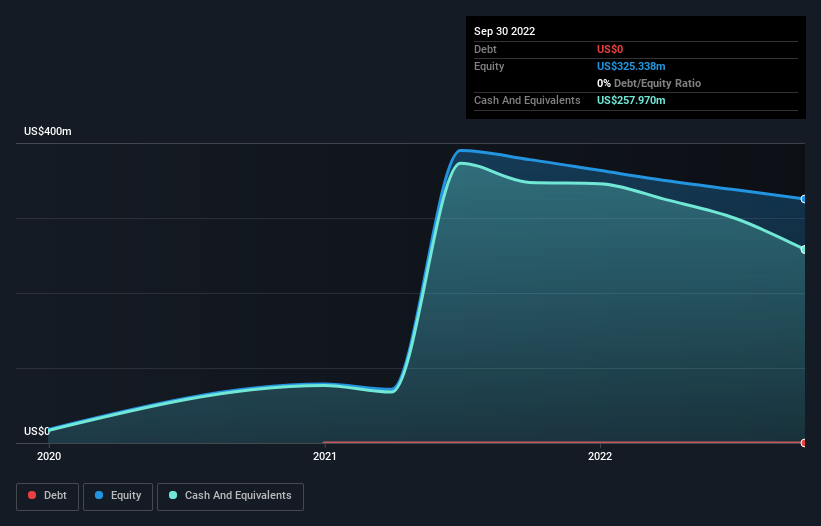This screenshot has width=821, height=526.
Task: Toggle the Cash And Equivalents legend button
Action: [x=230, y=496]
